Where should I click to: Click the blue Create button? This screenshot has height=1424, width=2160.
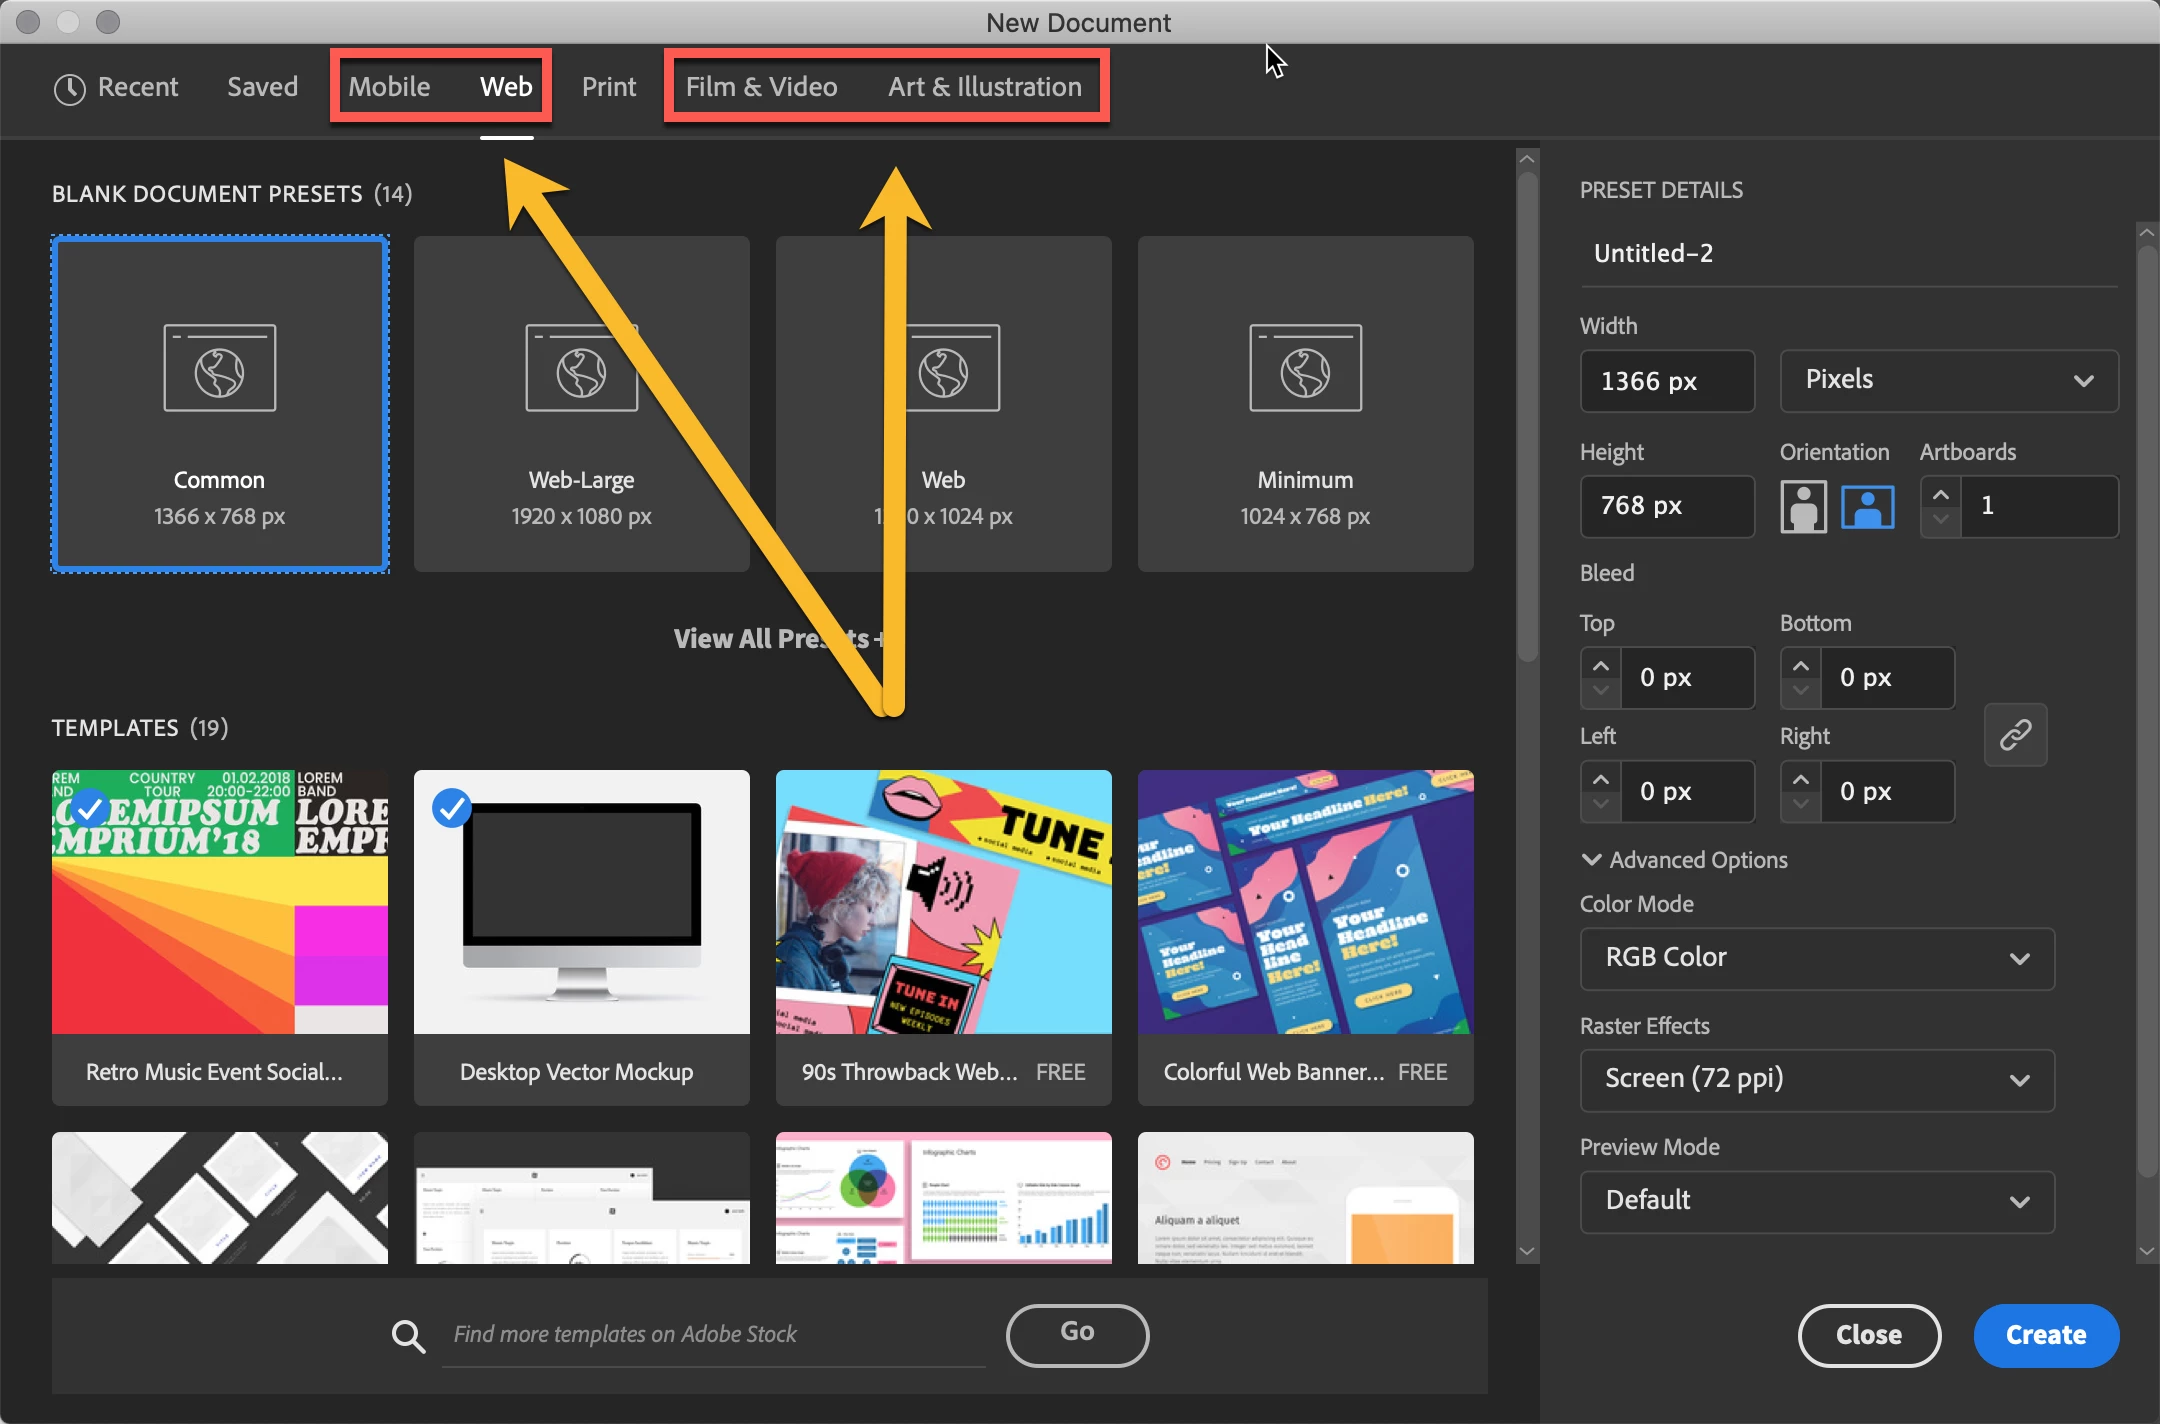2045,1335
